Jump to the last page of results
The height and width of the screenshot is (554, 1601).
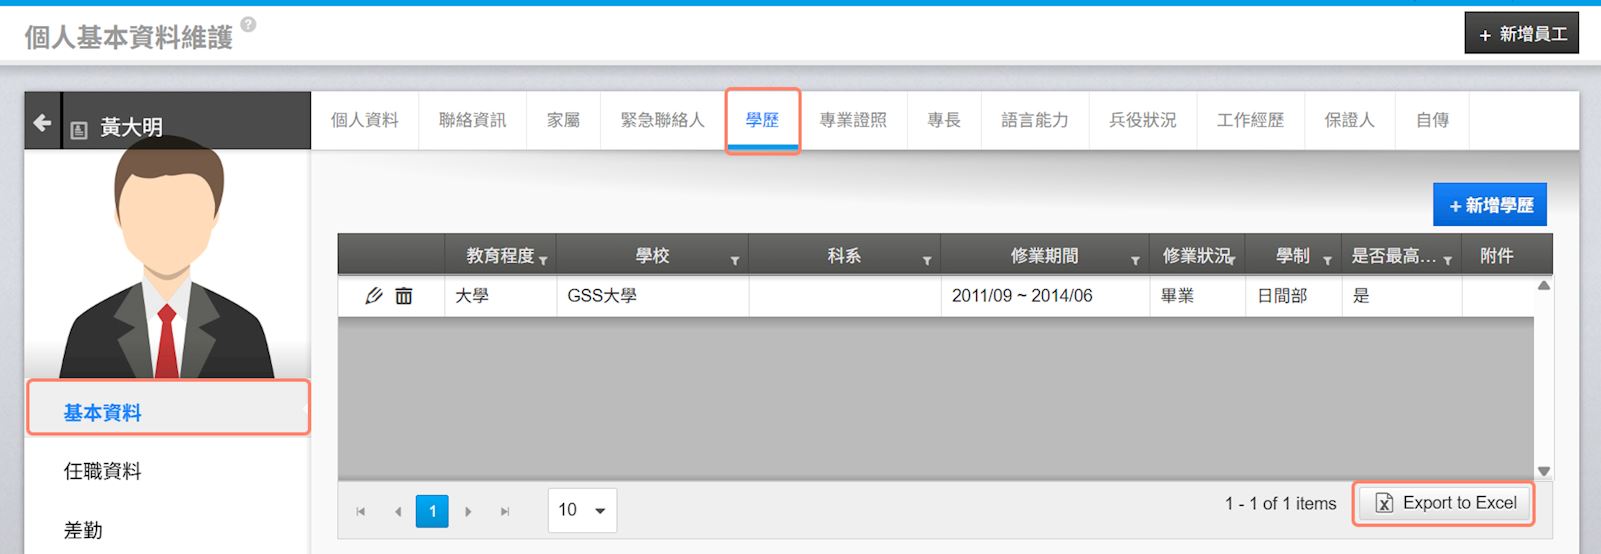point(505,511)
